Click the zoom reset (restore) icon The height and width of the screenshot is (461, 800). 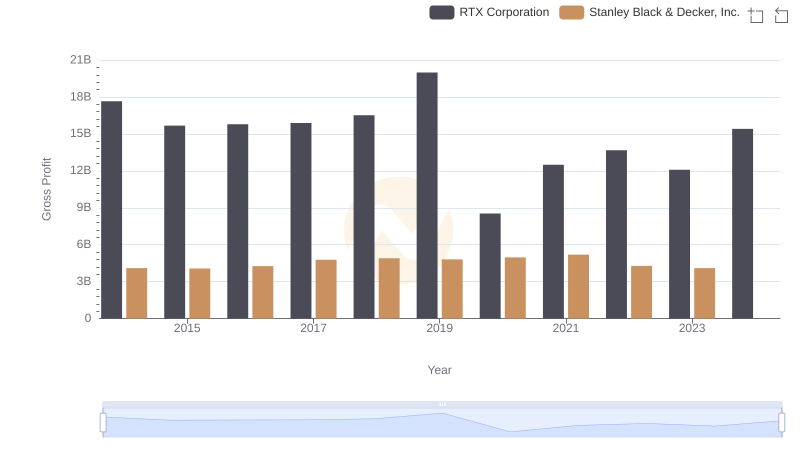click(781, 15)
